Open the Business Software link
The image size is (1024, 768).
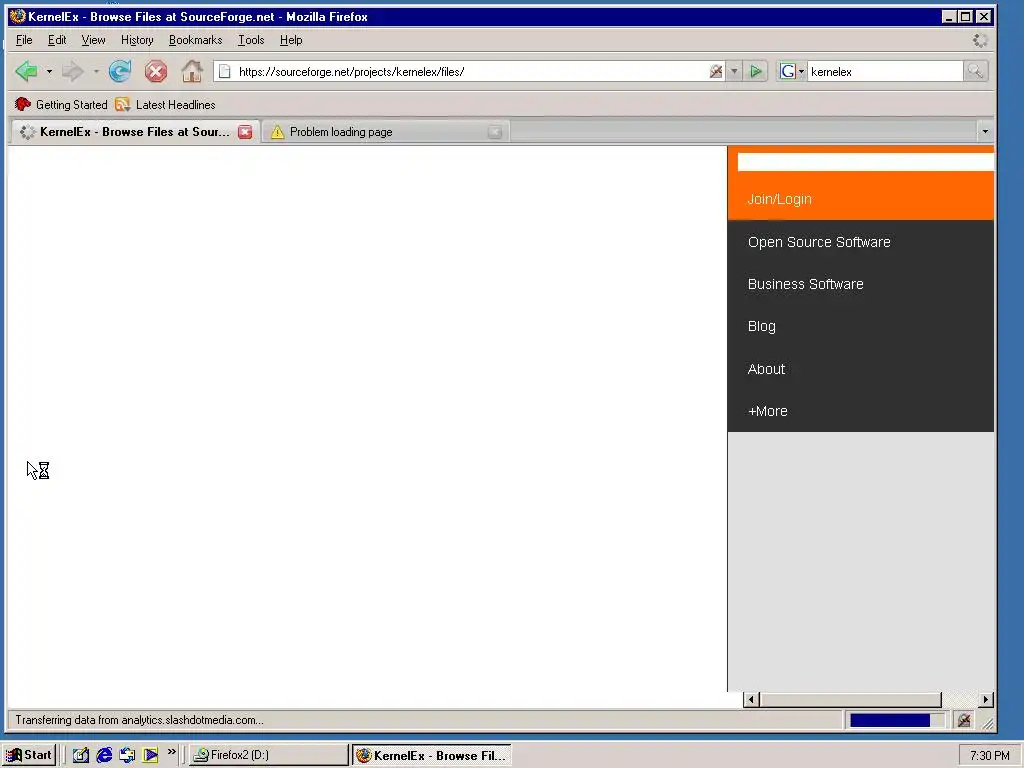pos(805,284)
